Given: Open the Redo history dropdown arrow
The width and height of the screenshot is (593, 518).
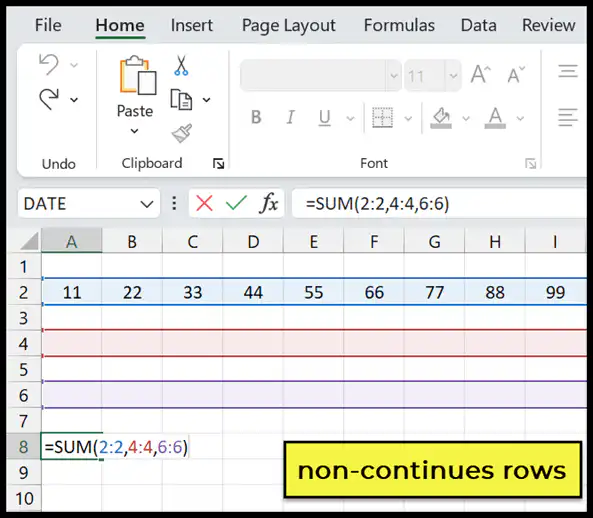Looking at the screenshot, I should point(74,100).
